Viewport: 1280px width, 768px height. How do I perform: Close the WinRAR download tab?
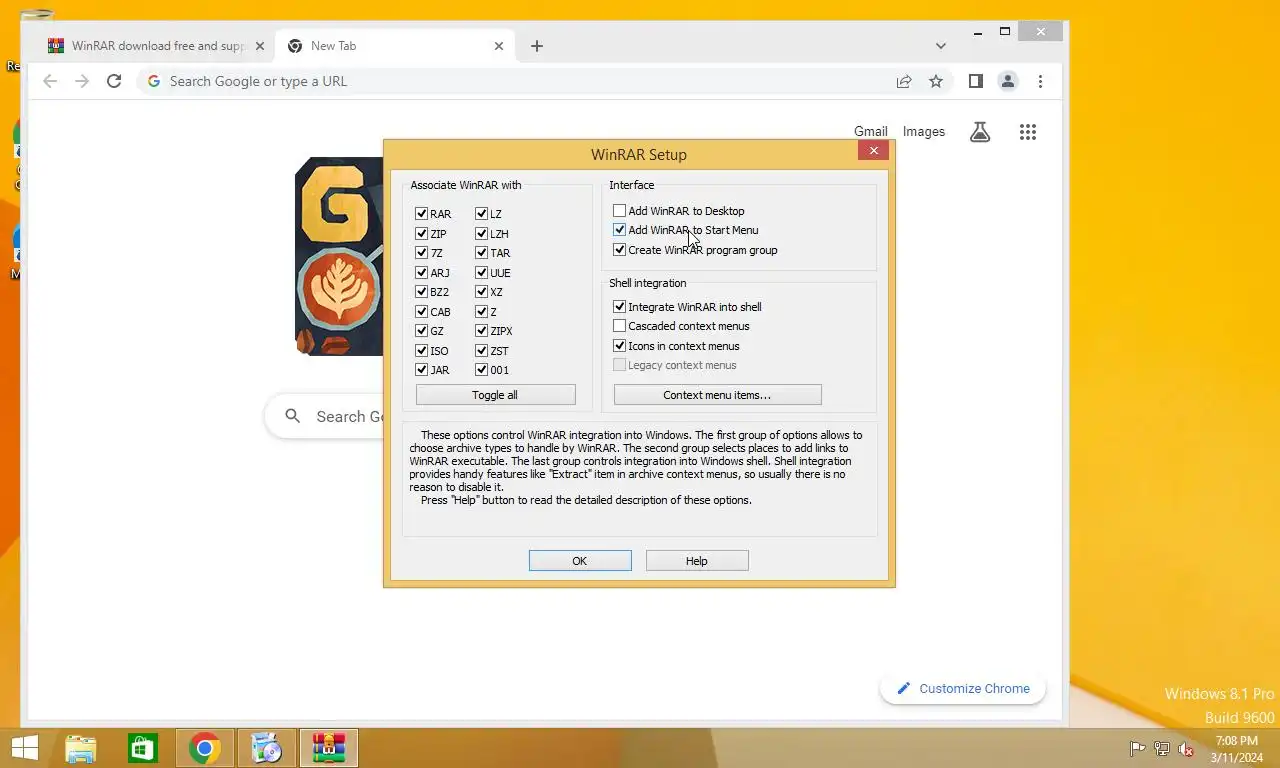pos(260,46)
